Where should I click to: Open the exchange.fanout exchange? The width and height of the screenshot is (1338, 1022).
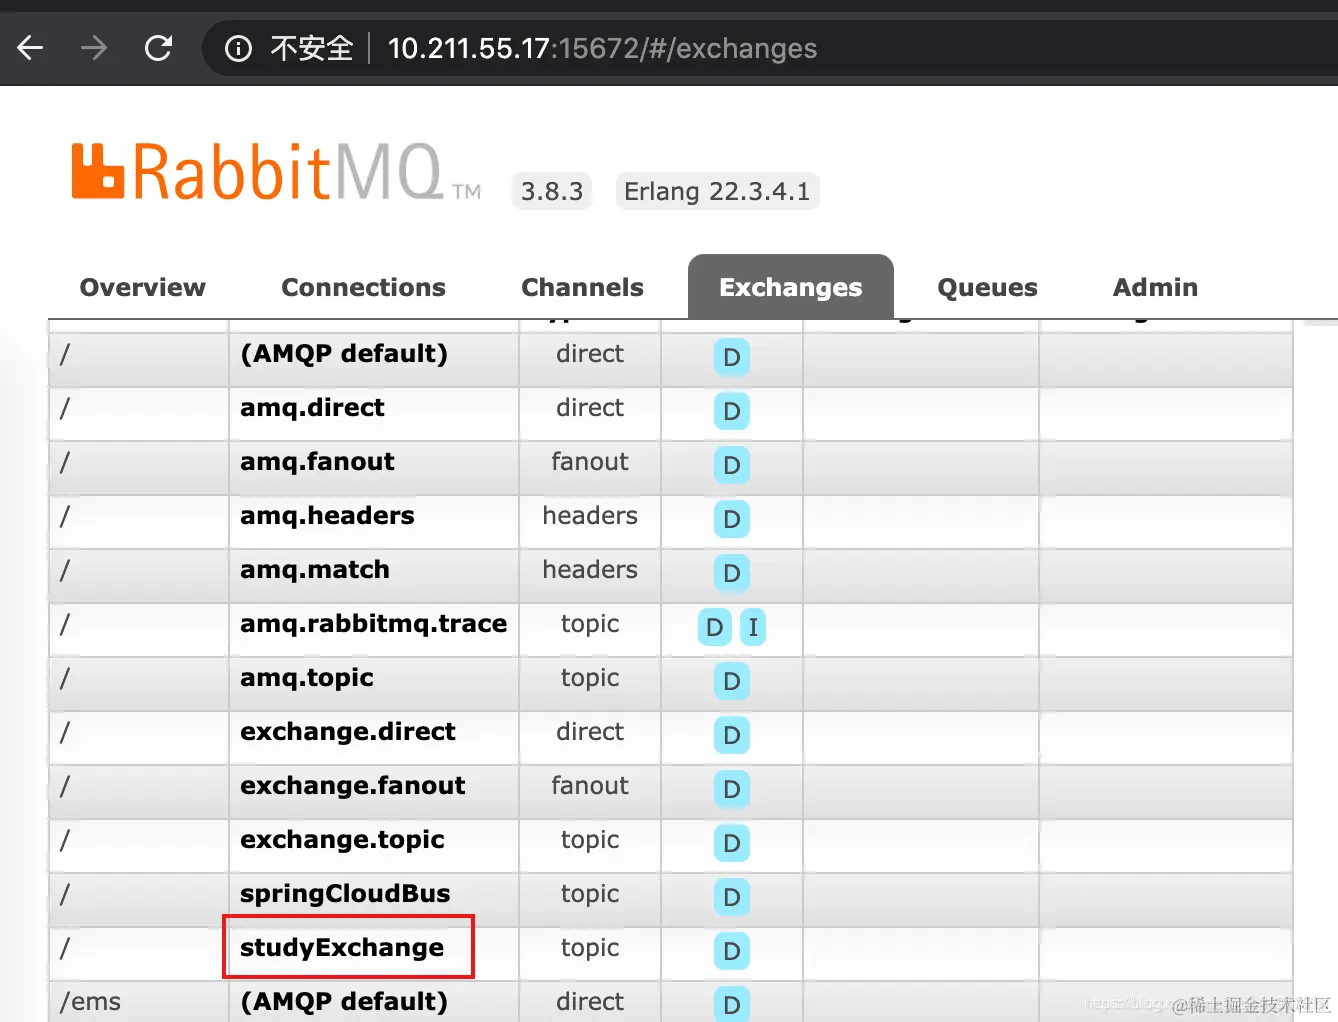coord(353,786)
